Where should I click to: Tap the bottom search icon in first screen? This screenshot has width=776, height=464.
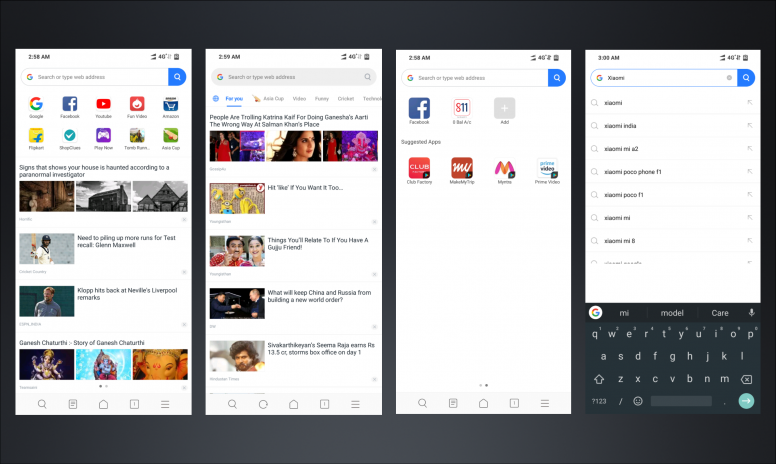click(x=42, y=404)
